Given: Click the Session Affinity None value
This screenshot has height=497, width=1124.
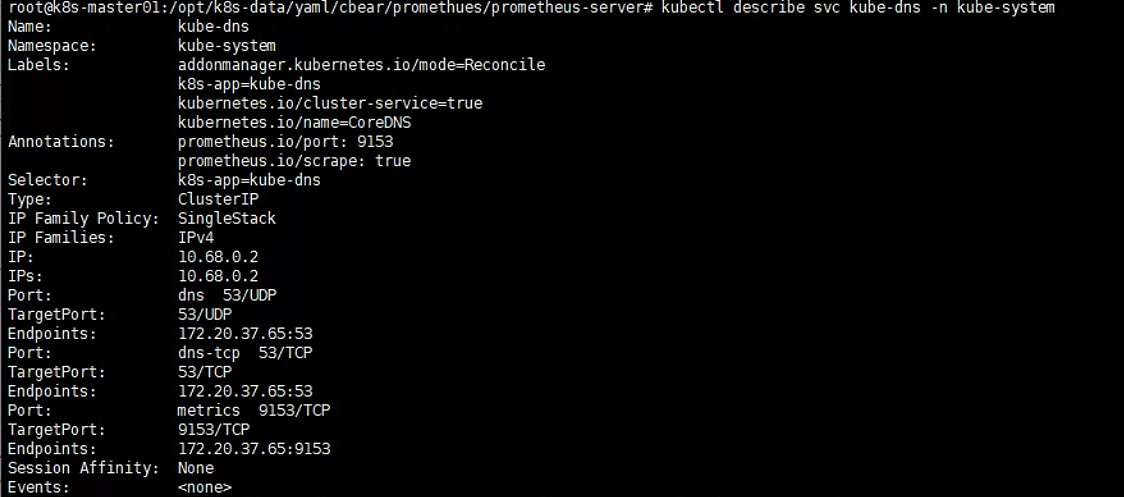Looking at the screenshot, I should point(196,468).
